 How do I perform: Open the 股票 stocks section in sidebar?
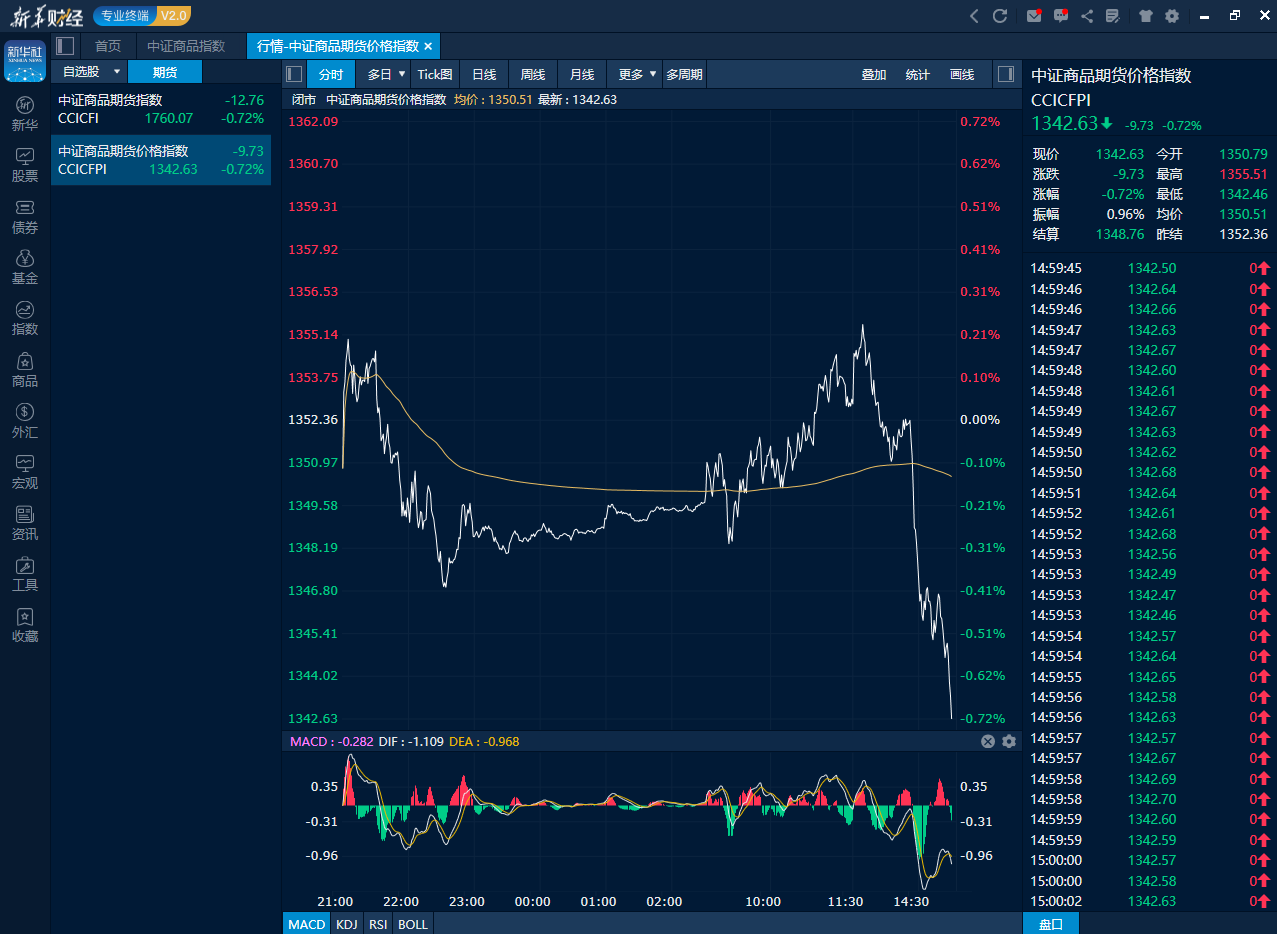tap(25, 165)
